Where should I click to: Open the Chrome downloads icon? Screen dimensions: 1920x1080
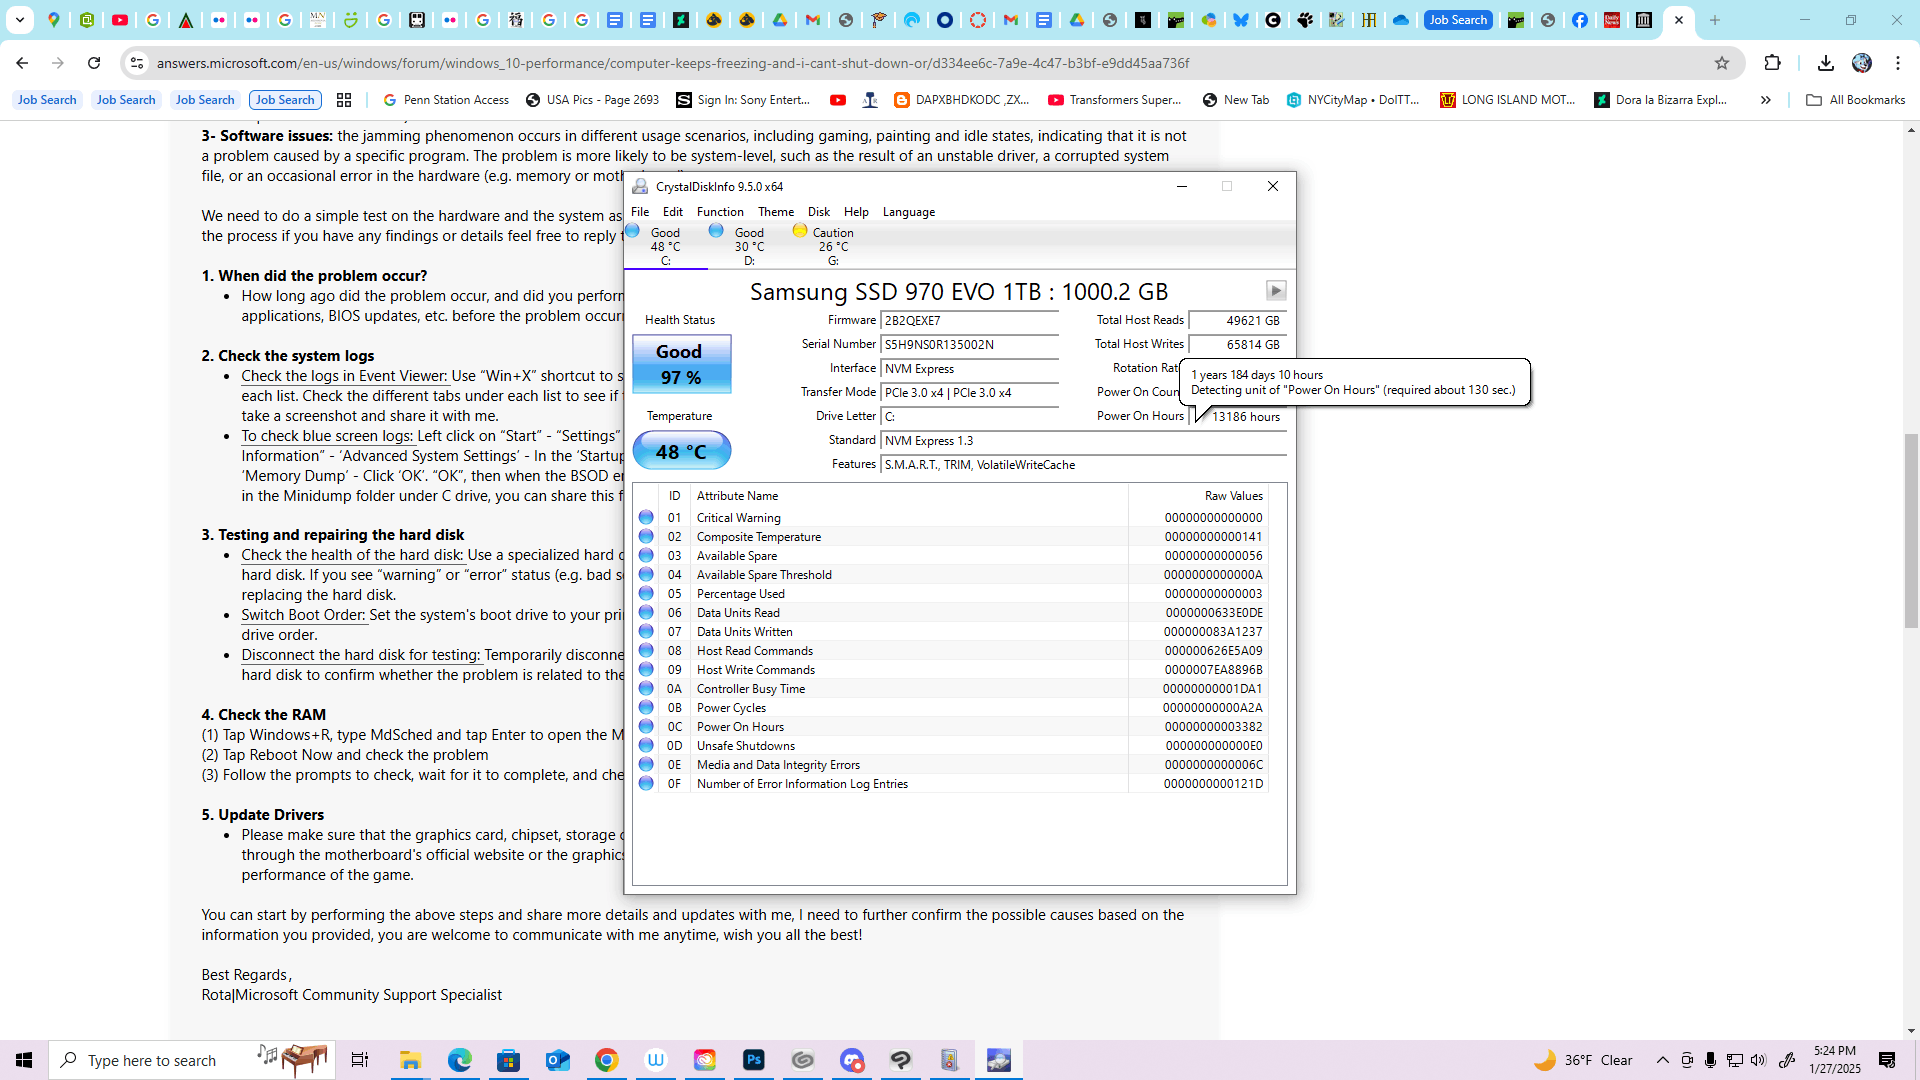click(x=1825, y=63)
